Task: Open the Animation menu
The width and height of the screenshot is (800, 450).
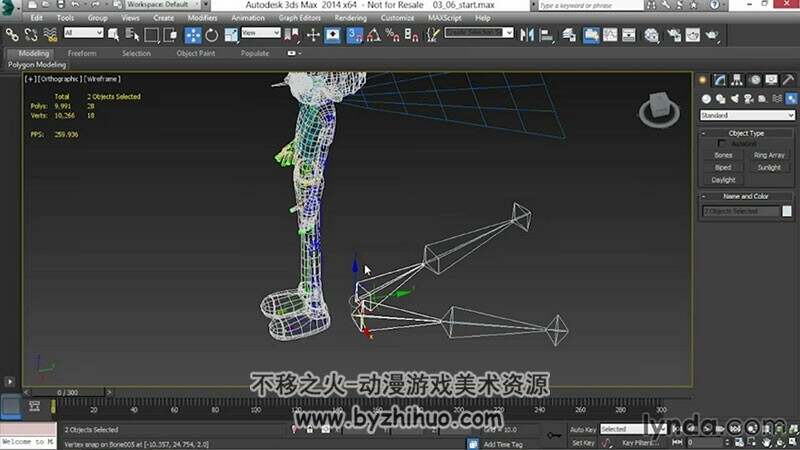Action: [x=248, y=18]
